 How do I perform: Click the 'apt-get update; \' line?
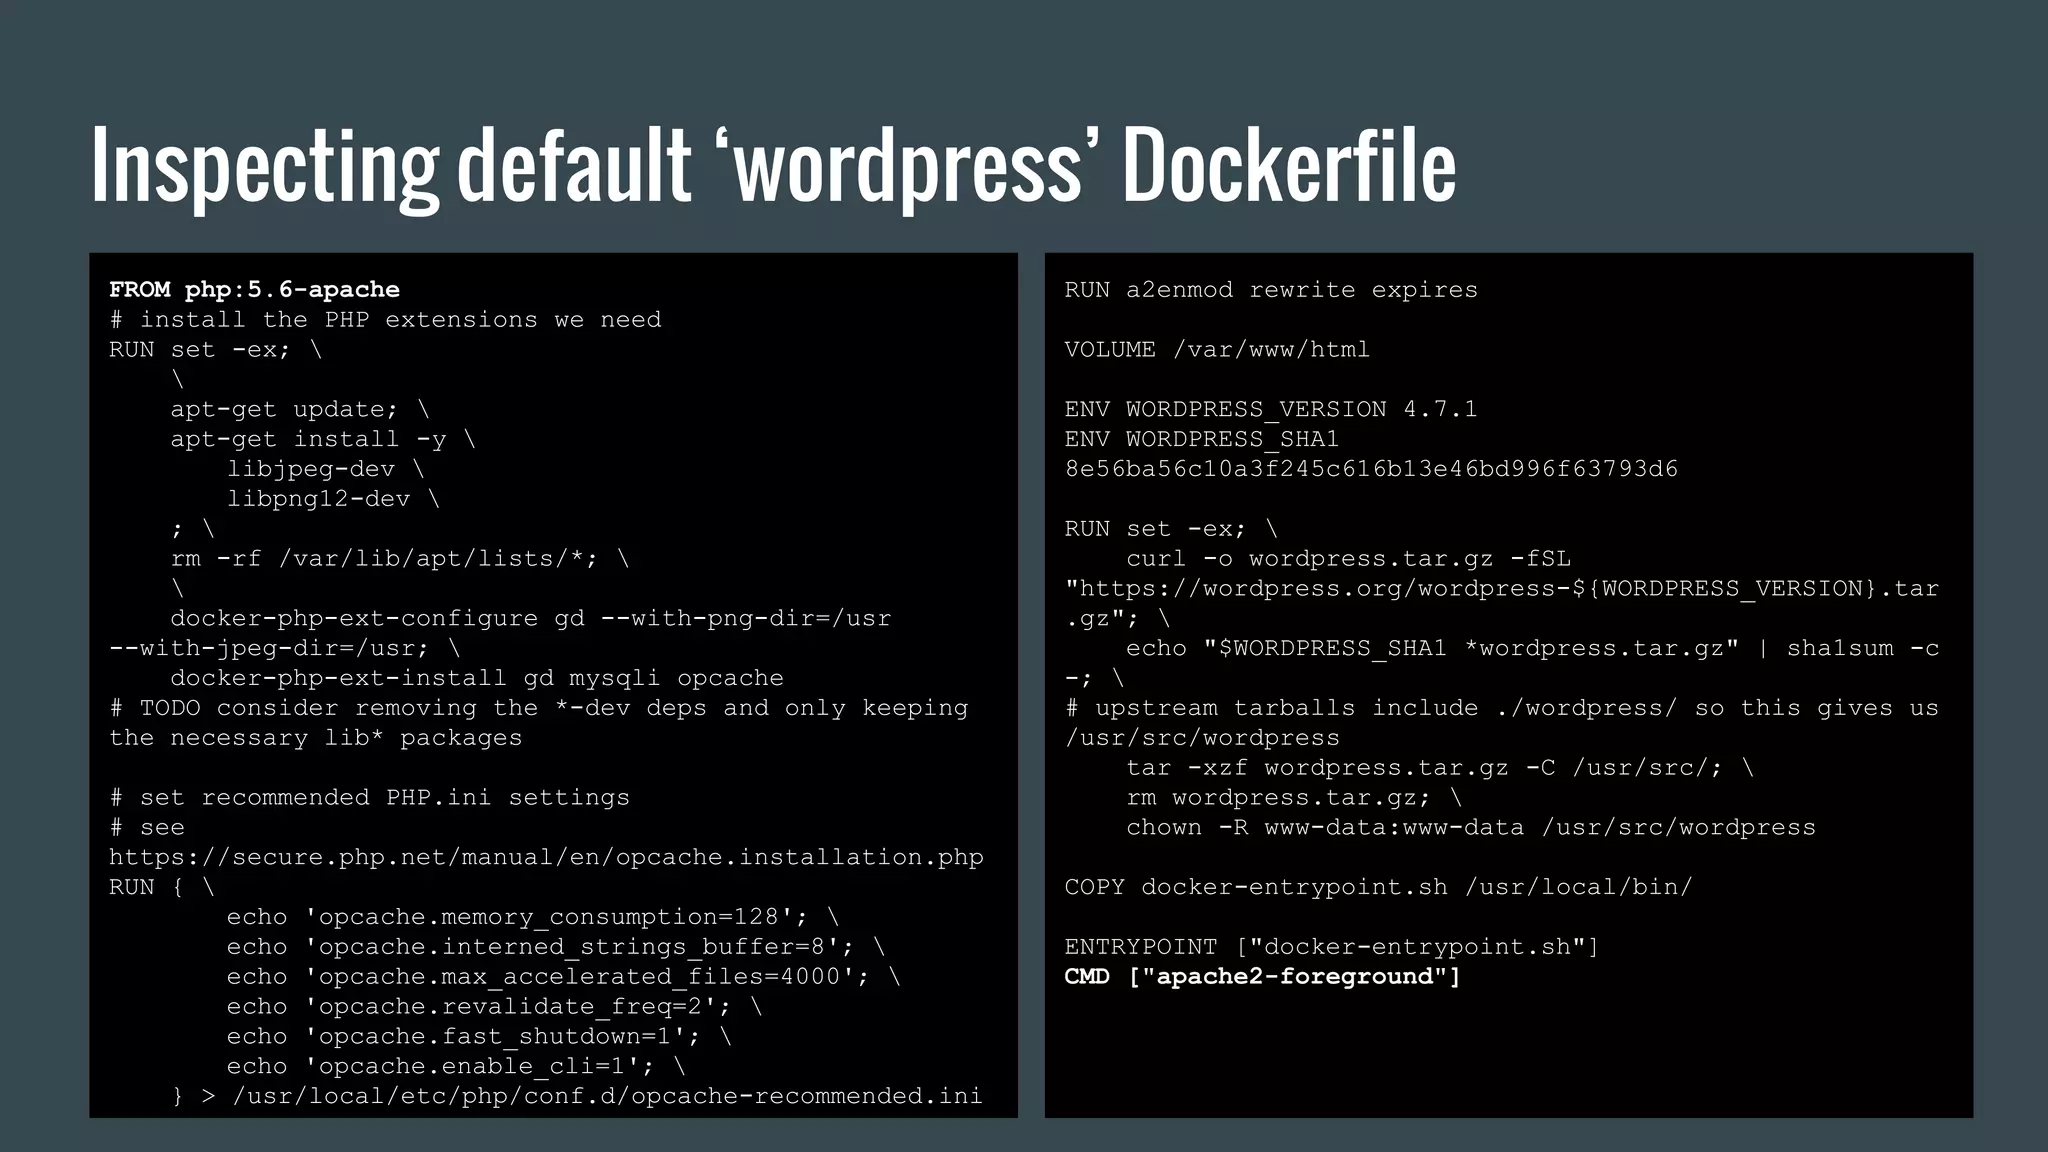(299, 409)
